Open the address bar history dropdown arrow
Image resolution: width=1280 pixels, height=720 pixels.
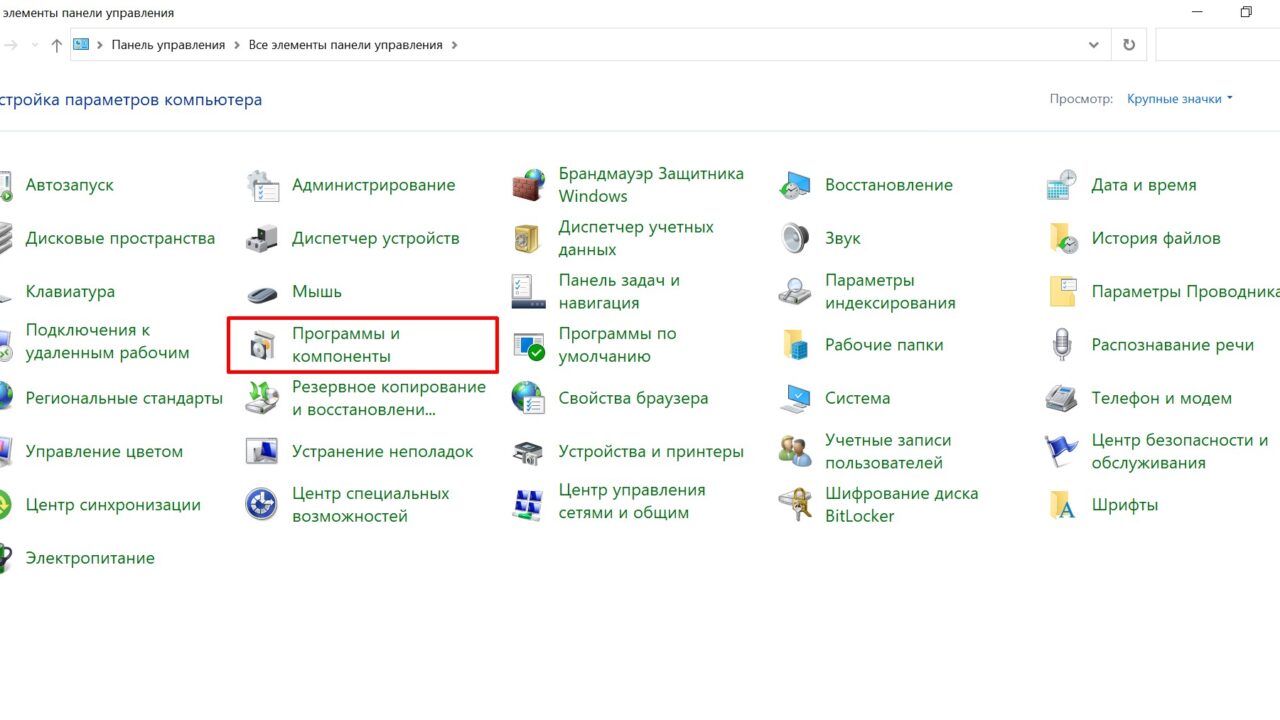coord(1093,45)
